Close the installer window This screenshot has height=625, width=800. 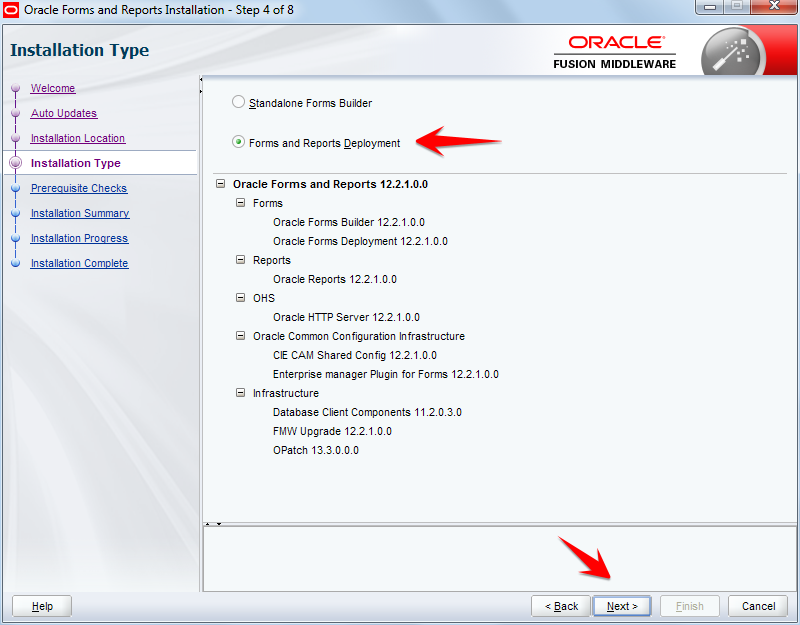(x=774, y=7)
